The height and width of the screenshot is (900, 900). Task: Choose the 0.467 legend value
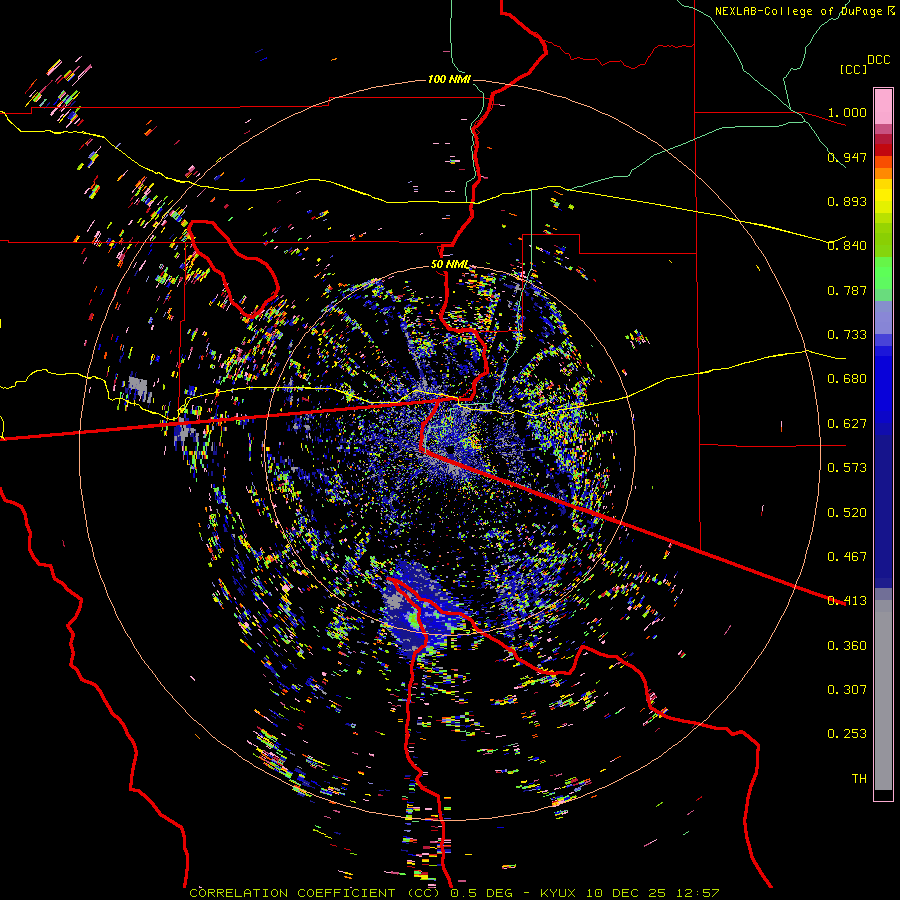pyautogui.click(x=847, y=557)
